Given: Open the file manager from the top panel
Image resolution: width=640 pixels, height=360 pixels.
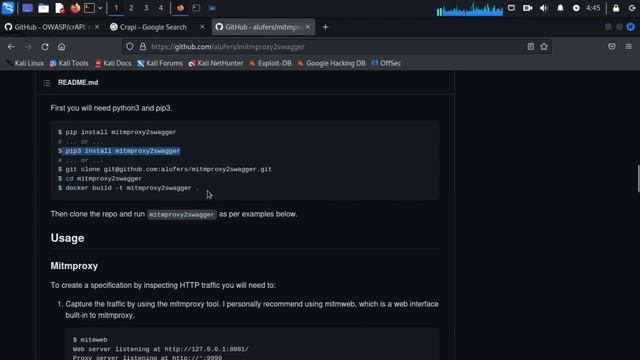Looking at the screenshot, I should [43, 8].
